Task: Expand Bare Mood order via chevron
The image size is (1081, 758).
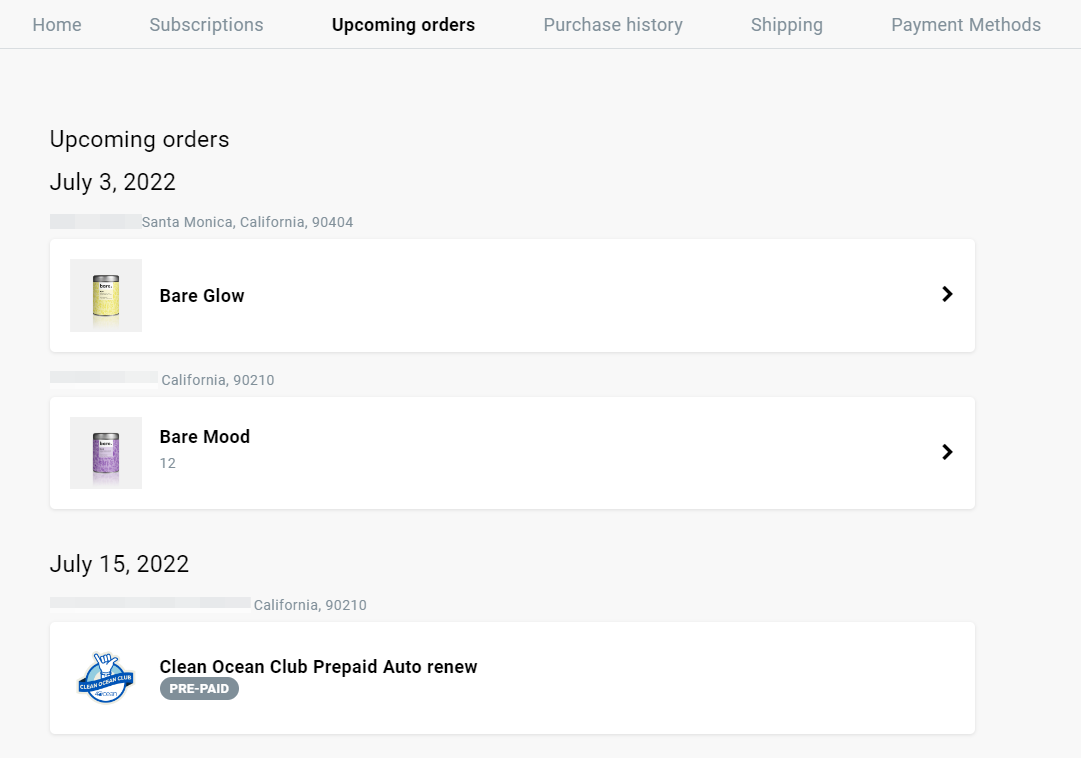Action: [x=947, y=452]
